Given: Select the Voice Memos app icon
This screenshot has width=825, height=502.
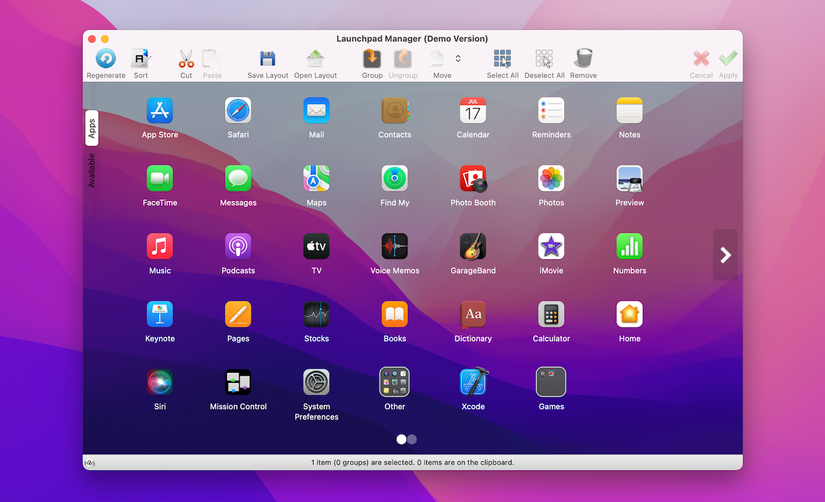Looking at the screenshot, I should (395, 246).
